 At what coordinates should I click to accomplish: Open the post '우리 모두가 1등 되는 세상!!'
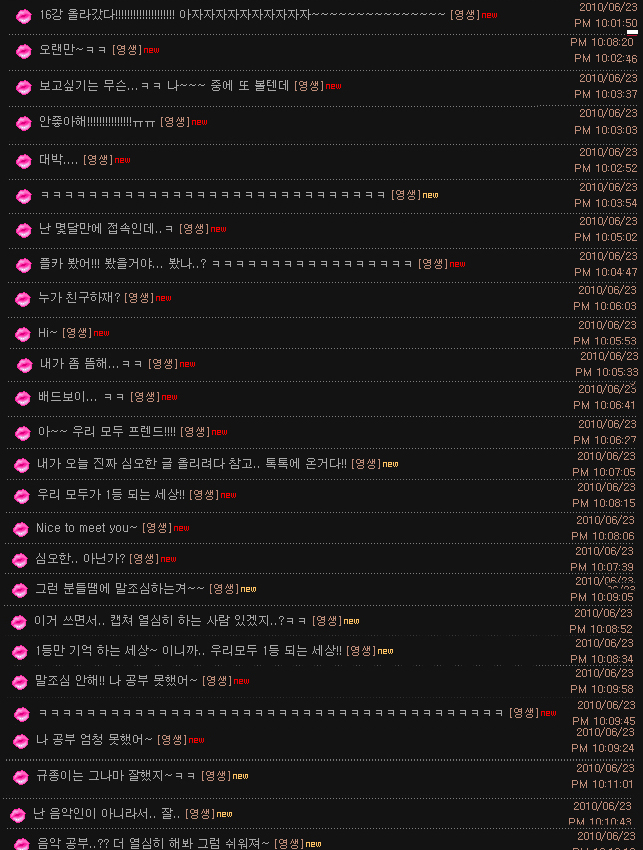tap(111, 494)
